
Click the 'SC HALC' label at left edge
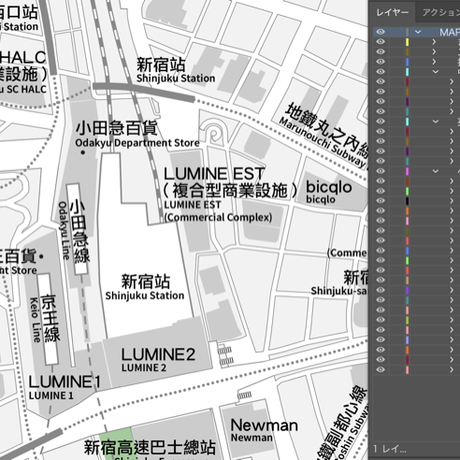coord(27,89)
